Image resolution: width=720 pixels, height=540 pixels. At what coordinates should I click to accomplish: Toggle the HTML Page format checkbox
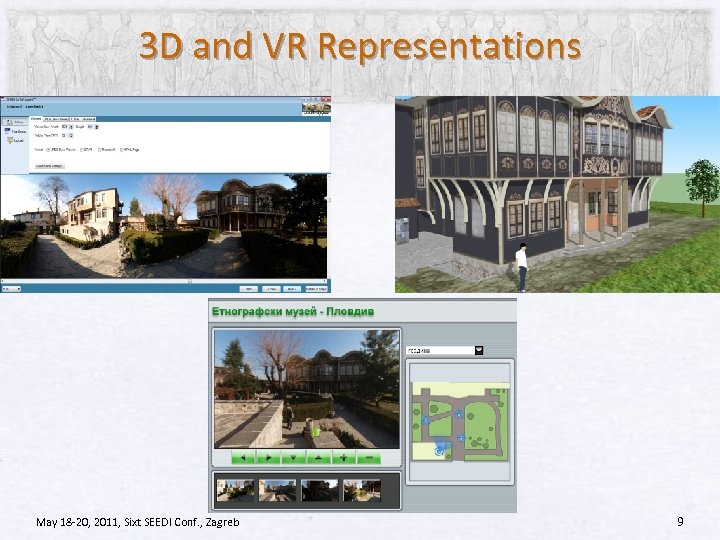(122, 150)
